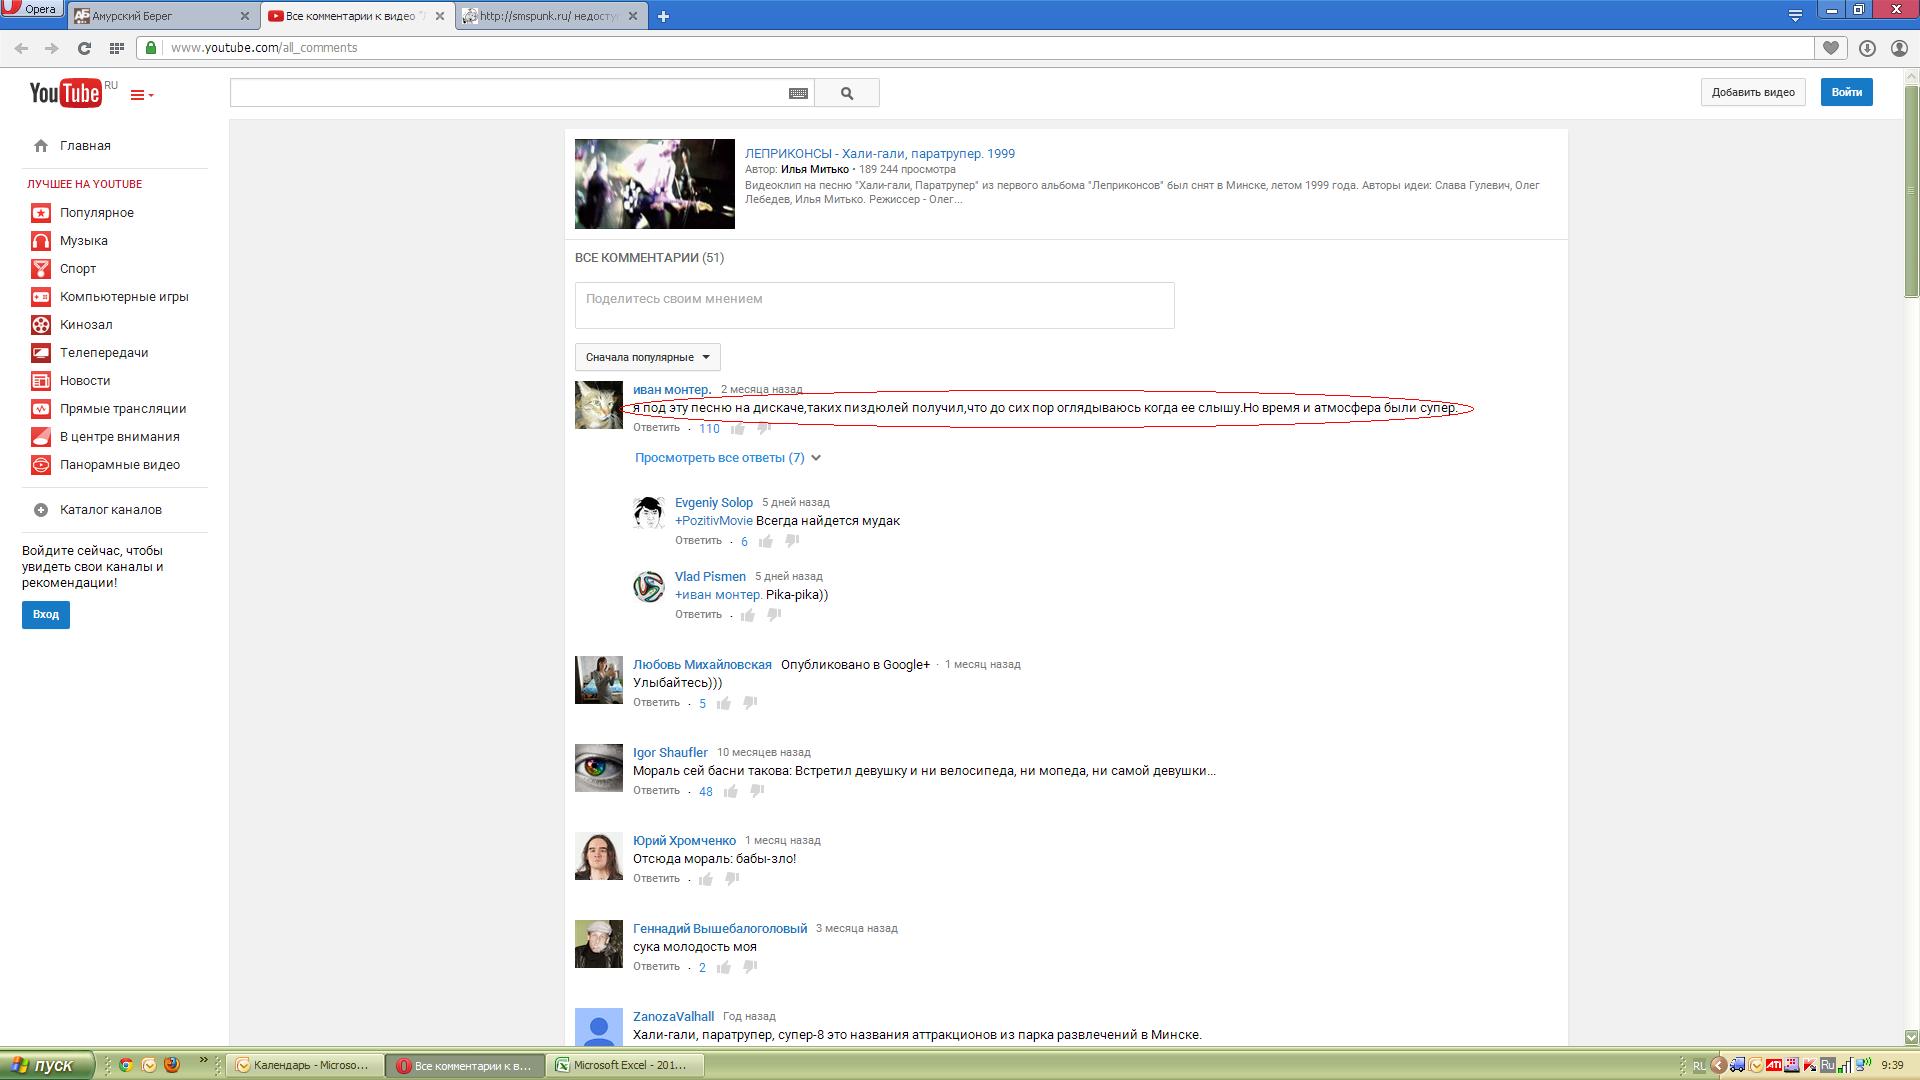1920x1080 pixels.
Task: Open video title ЛЕПРИКОНСЫ - Хали-гали link
Action: [880, 154]
